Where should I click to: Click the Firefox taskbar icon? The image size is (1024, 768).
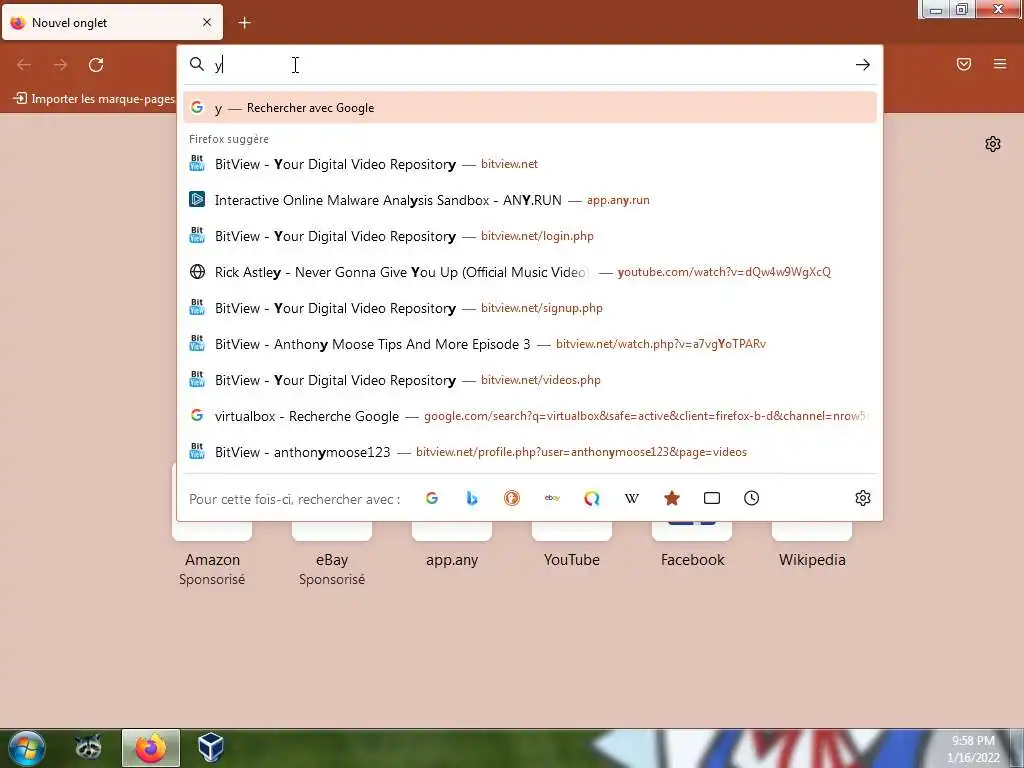(x=151, y=748)
